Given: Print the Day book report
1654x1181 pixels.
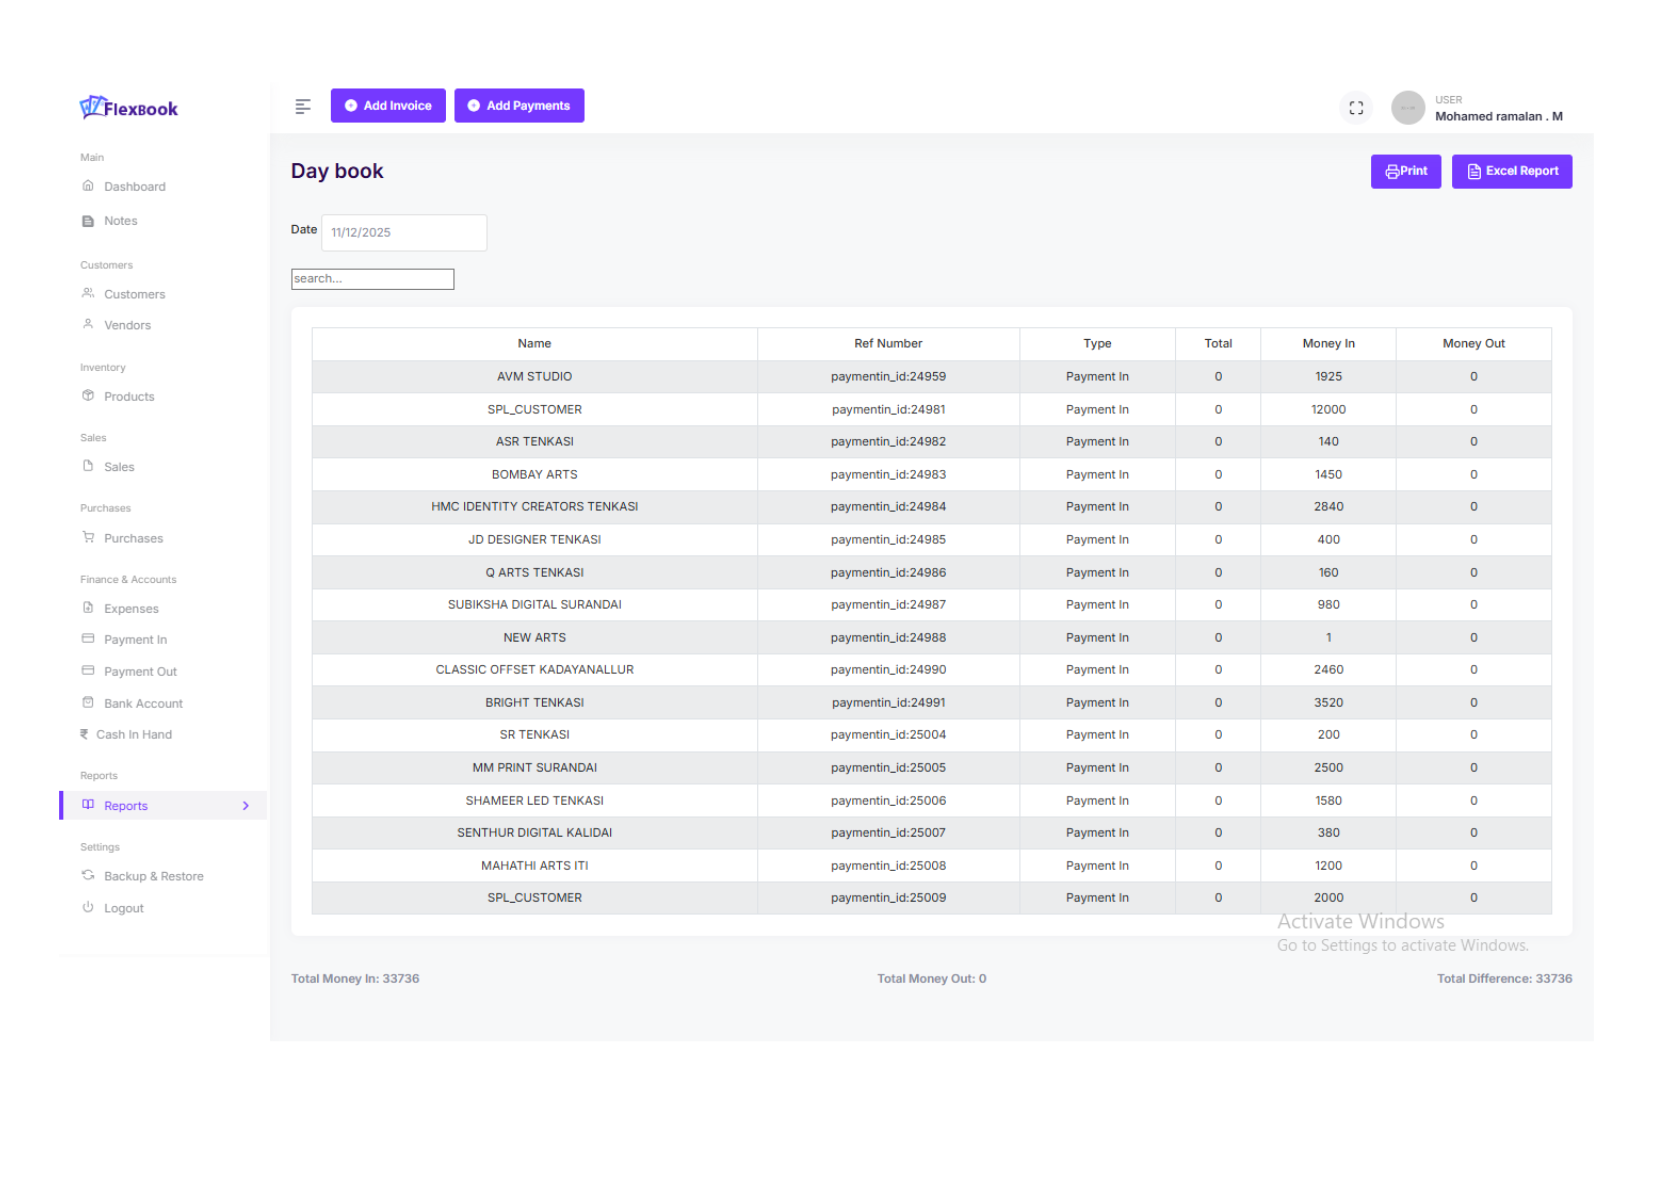Looking at the screenshot, I should 1405,172.
